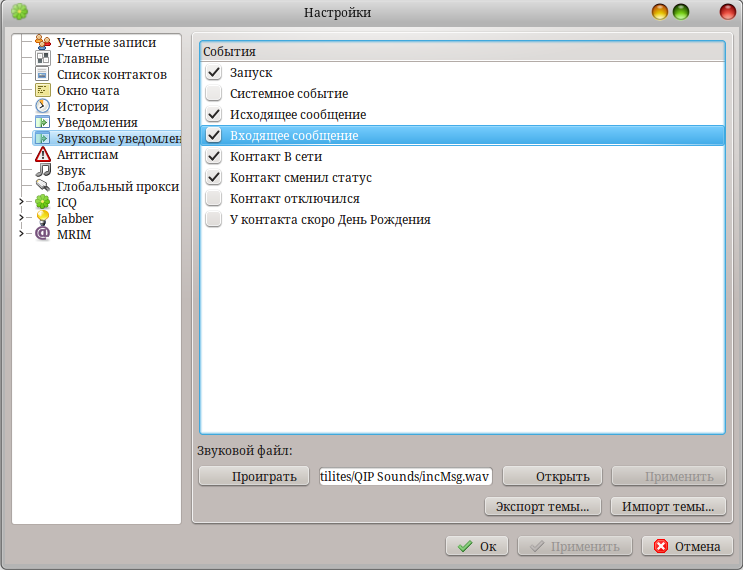Click Экспорт темы button

[x=543, y=507]
